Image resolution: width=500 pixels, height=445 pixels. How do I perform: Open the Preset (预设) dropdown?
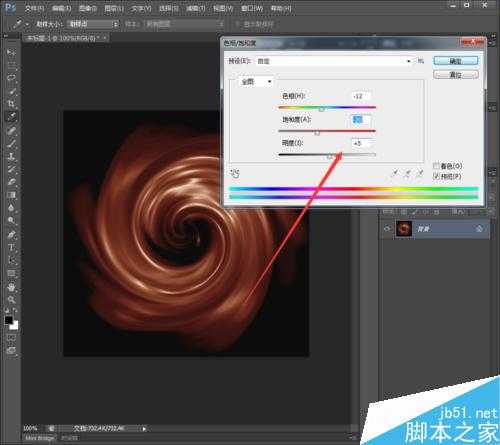tap(334, 61)
